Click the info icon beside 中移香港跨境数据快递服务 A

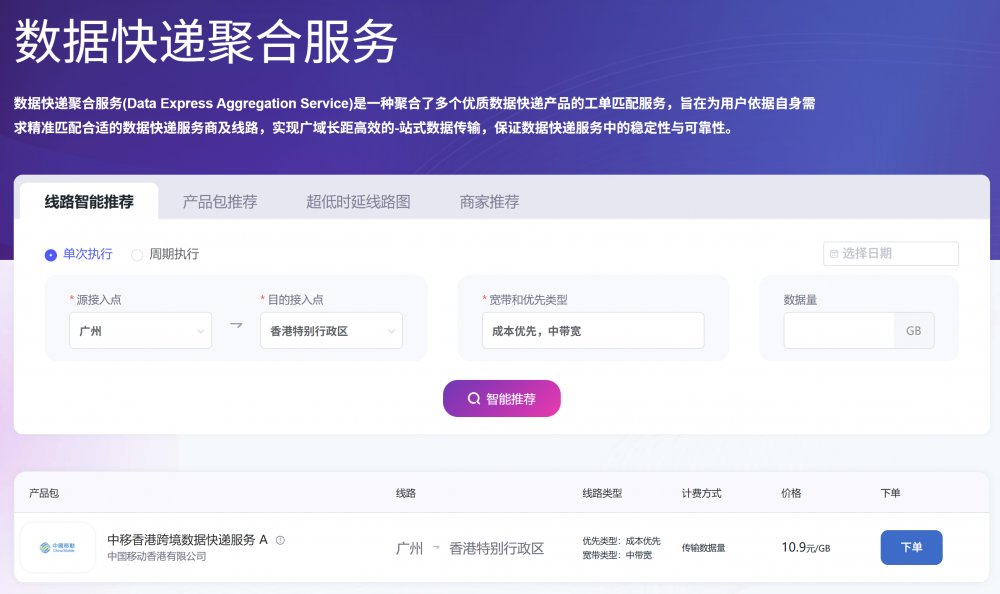[280, 540]
